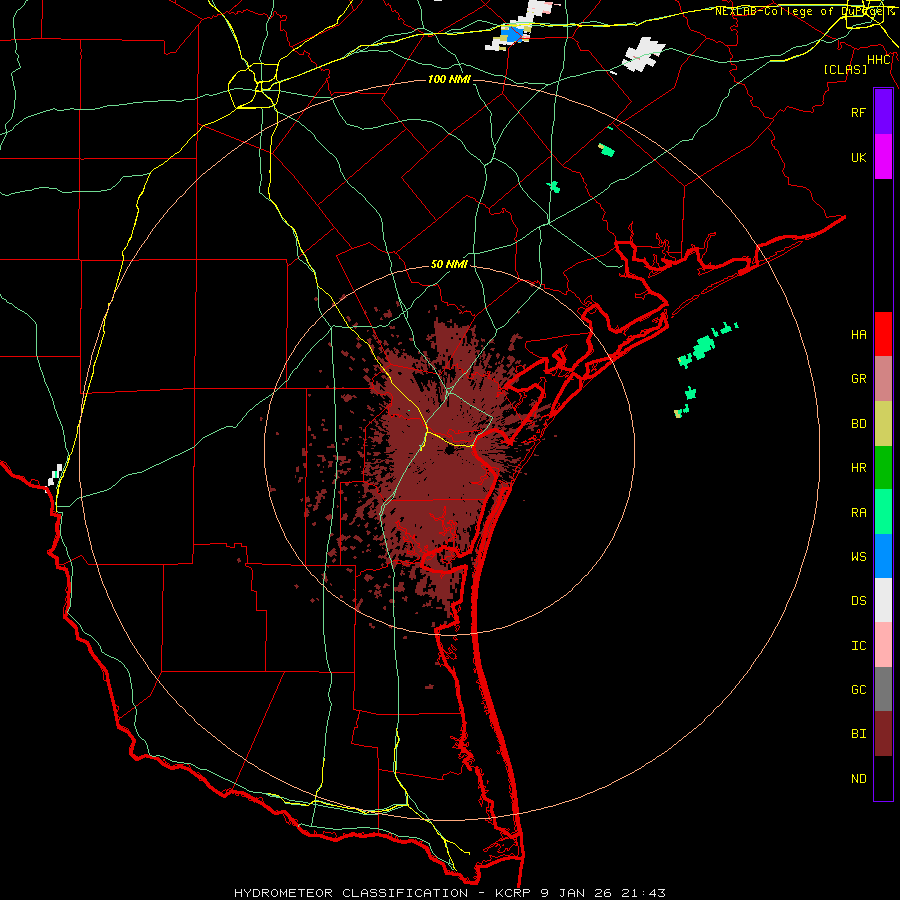Click the WS legend label
Viewport: 900px width, 900px height.
[x=858, y=556]
